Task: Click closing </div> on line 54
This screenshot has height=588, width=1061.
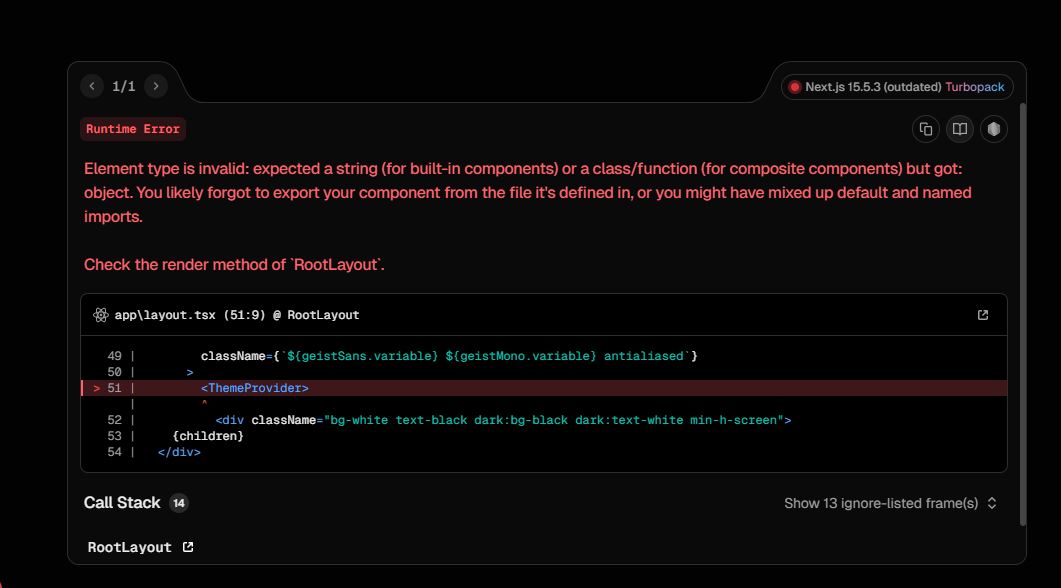Action: click(x=179, y=452)
